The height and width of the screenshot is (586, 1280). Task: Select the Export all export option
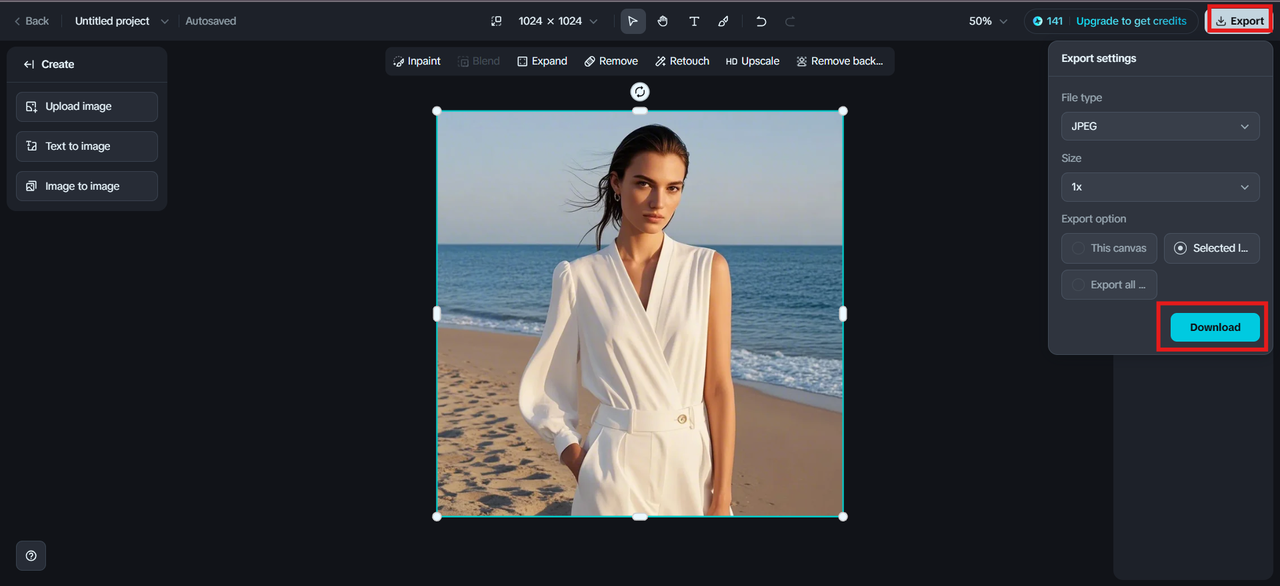(1109, 285)
